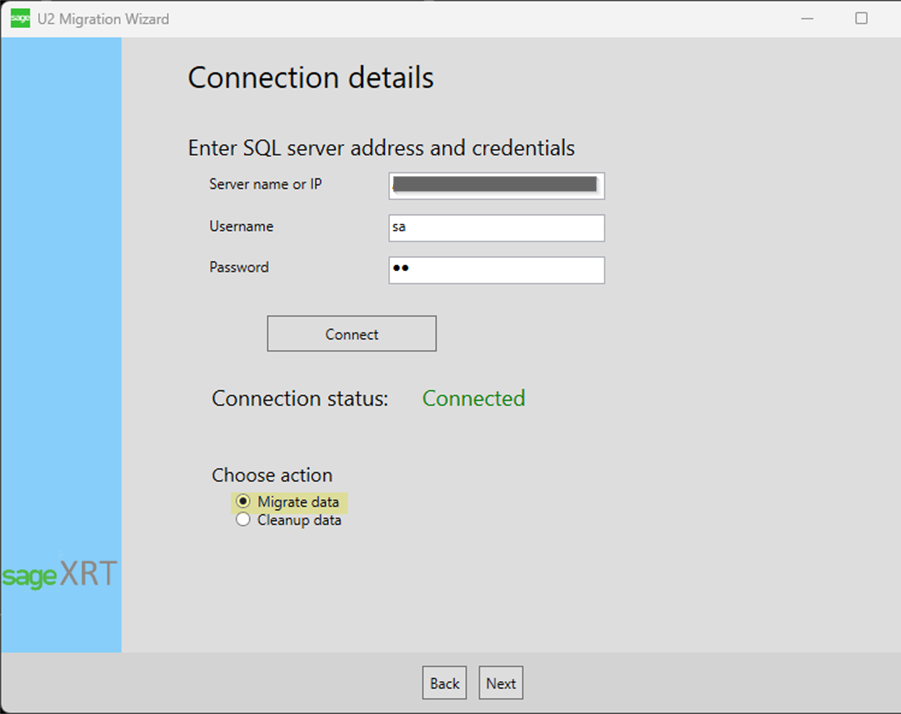
Task: Focus the Server name or IP field
Action: coord(496,185)
